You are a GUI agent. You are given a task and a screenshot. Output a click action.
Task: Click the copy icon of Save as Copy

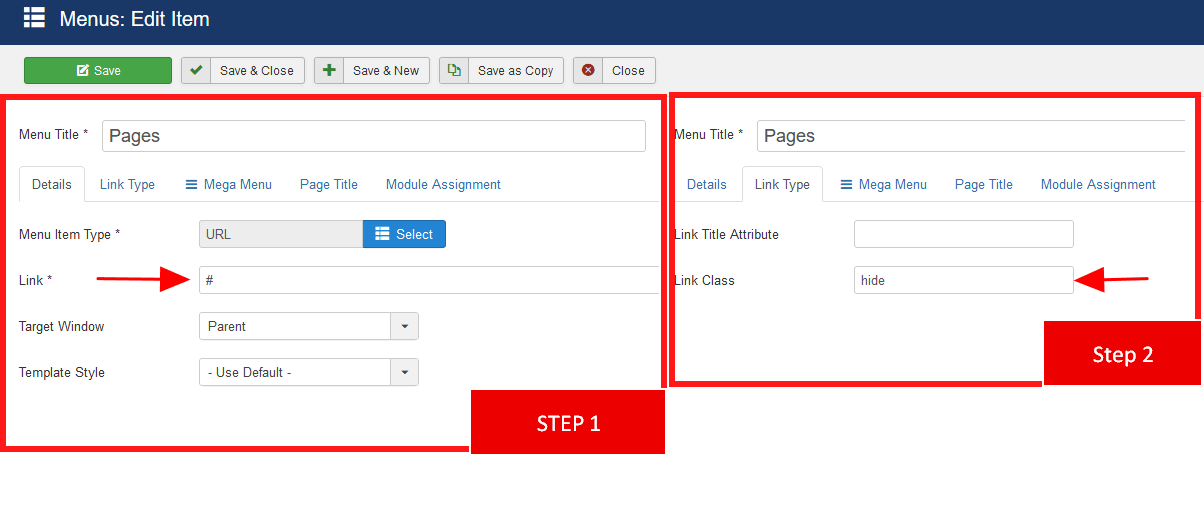454,70
